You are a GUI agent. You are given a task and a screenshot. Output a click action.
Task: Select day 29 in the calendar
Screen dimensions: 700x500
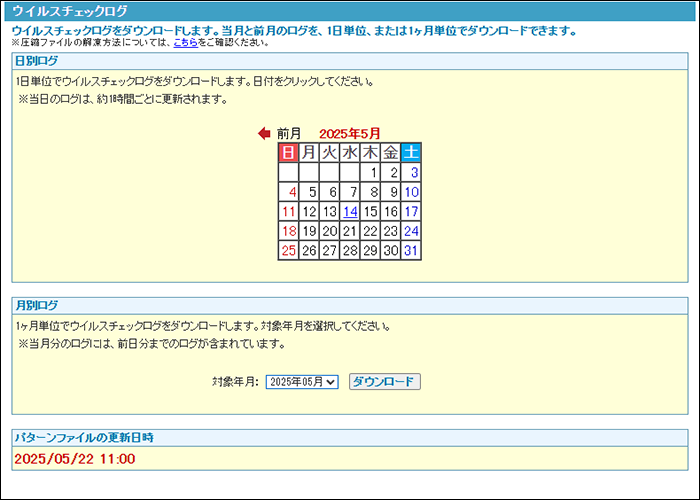[370, 250]
